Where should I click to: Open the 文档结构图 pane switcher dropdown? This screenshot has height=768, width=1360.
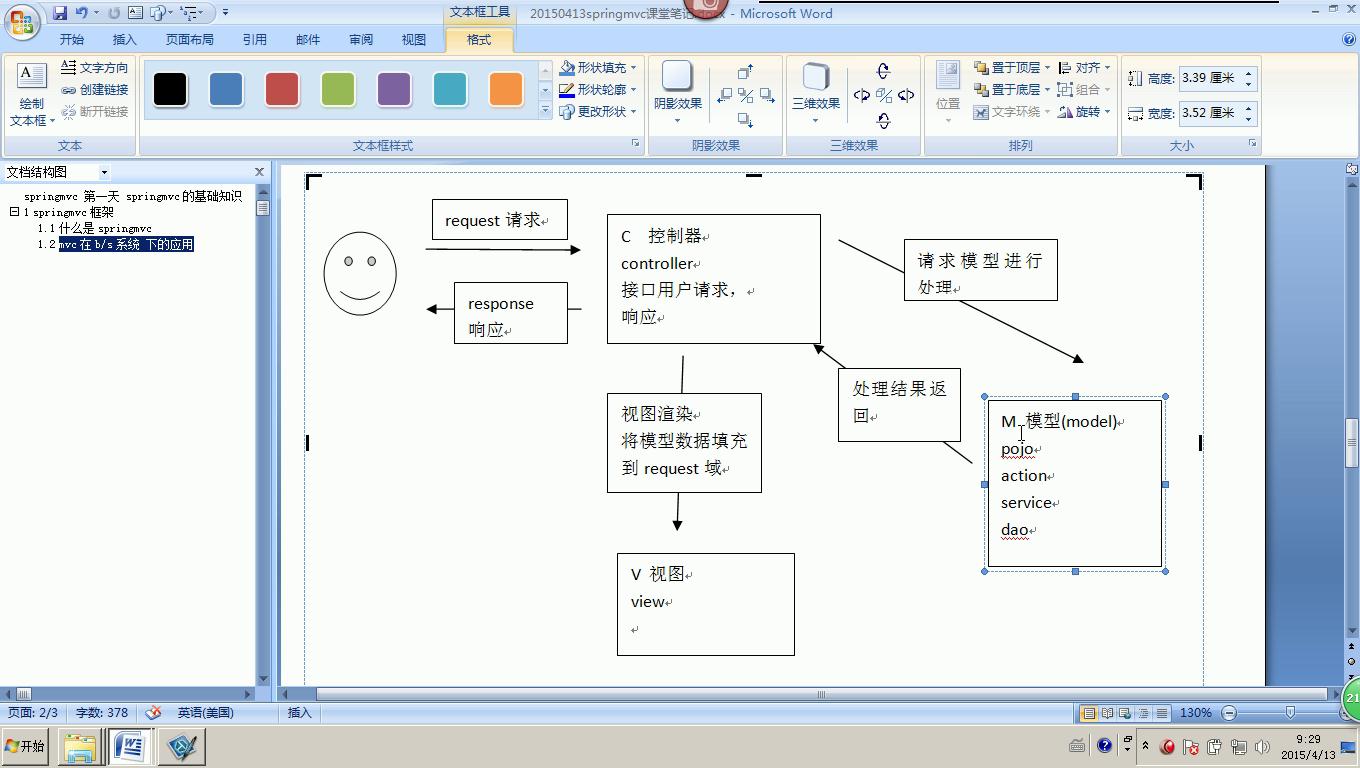click(x=104, y=172)
